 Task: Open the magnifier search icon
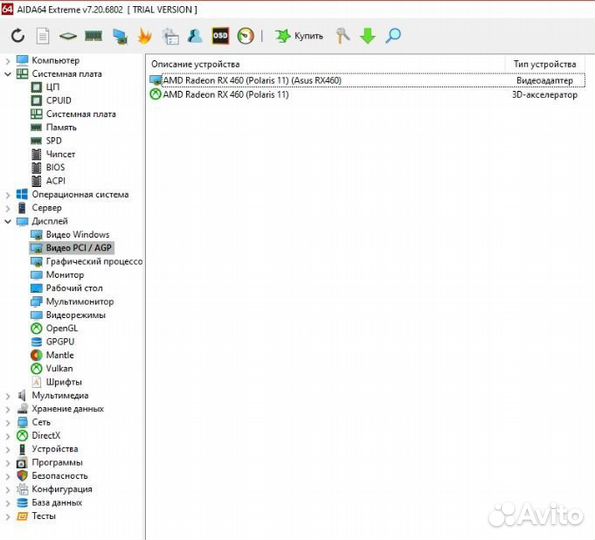[x=393, y=36]
